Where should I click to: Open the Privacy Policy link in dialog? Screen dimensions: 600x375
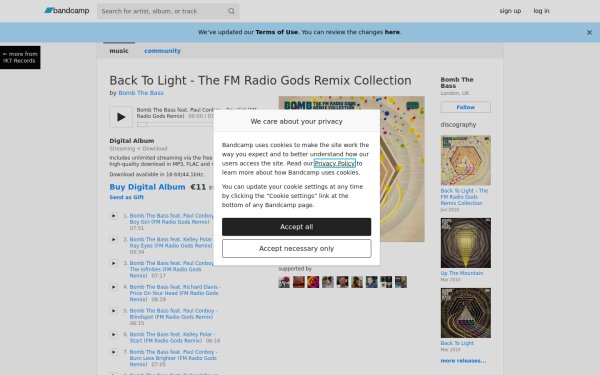tap(334, 163)
